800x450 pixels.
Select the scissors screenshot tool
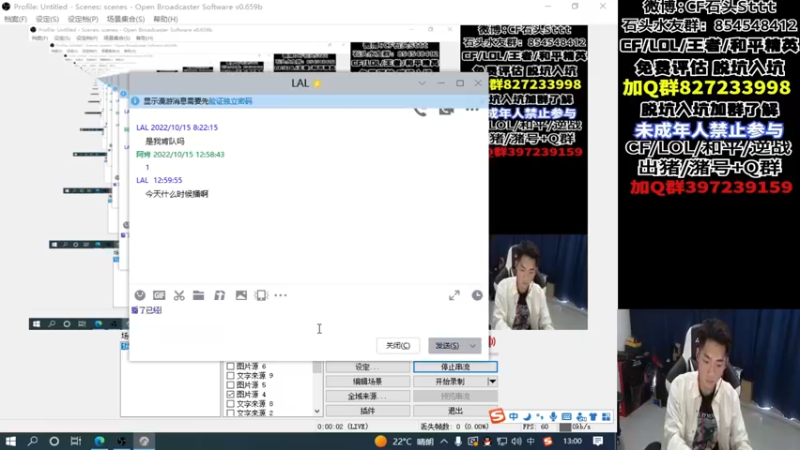179,295
